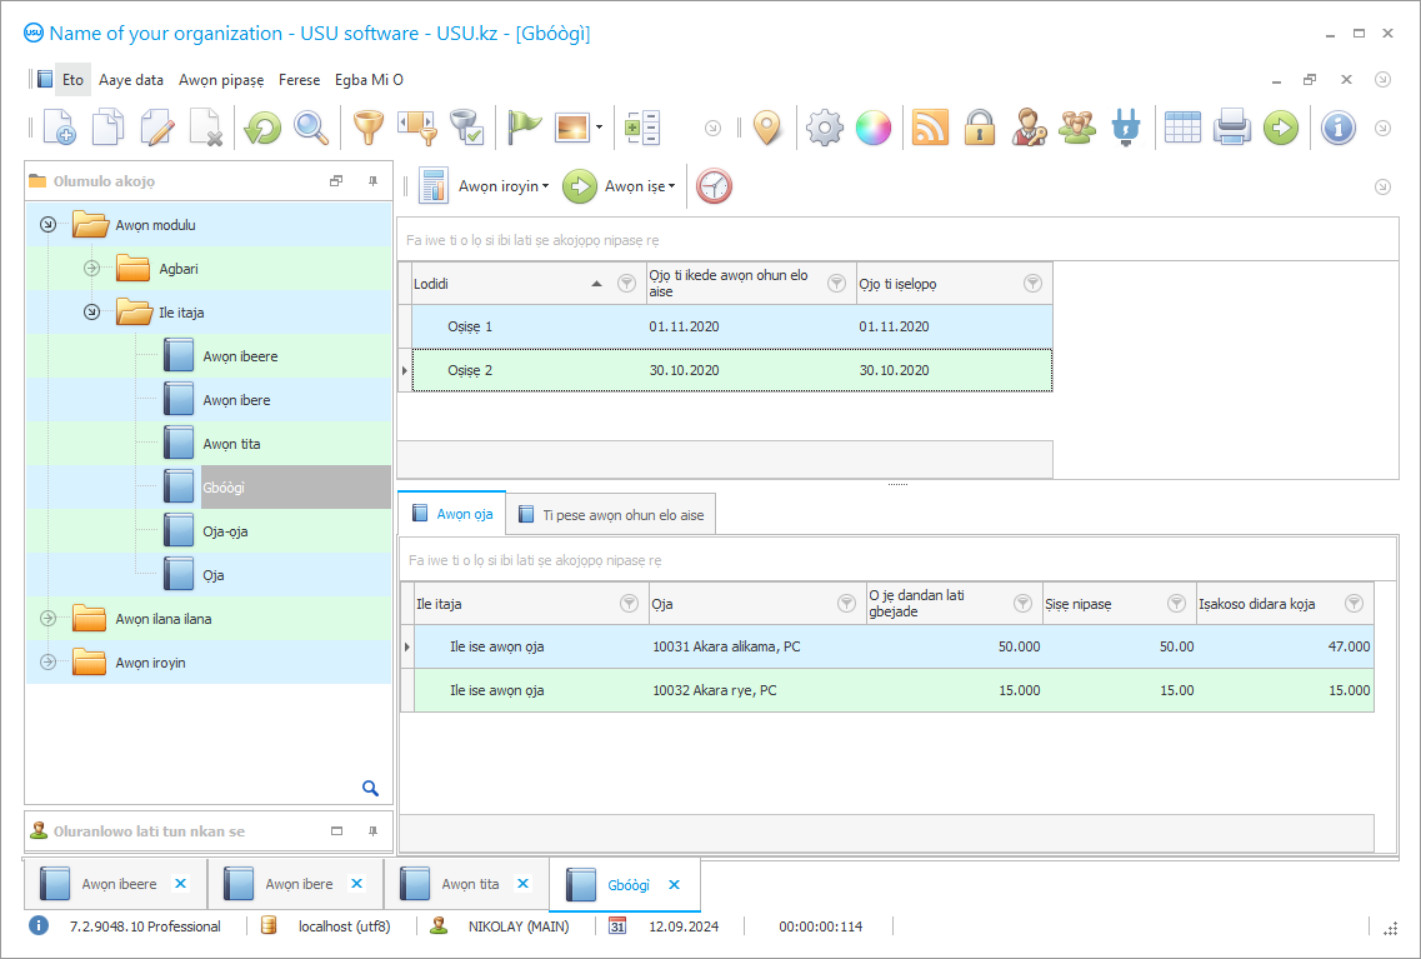Screen dimensions: 1421x959
Task: Collapse the Ile itaja tree folder
Action: tap(92, 312)
